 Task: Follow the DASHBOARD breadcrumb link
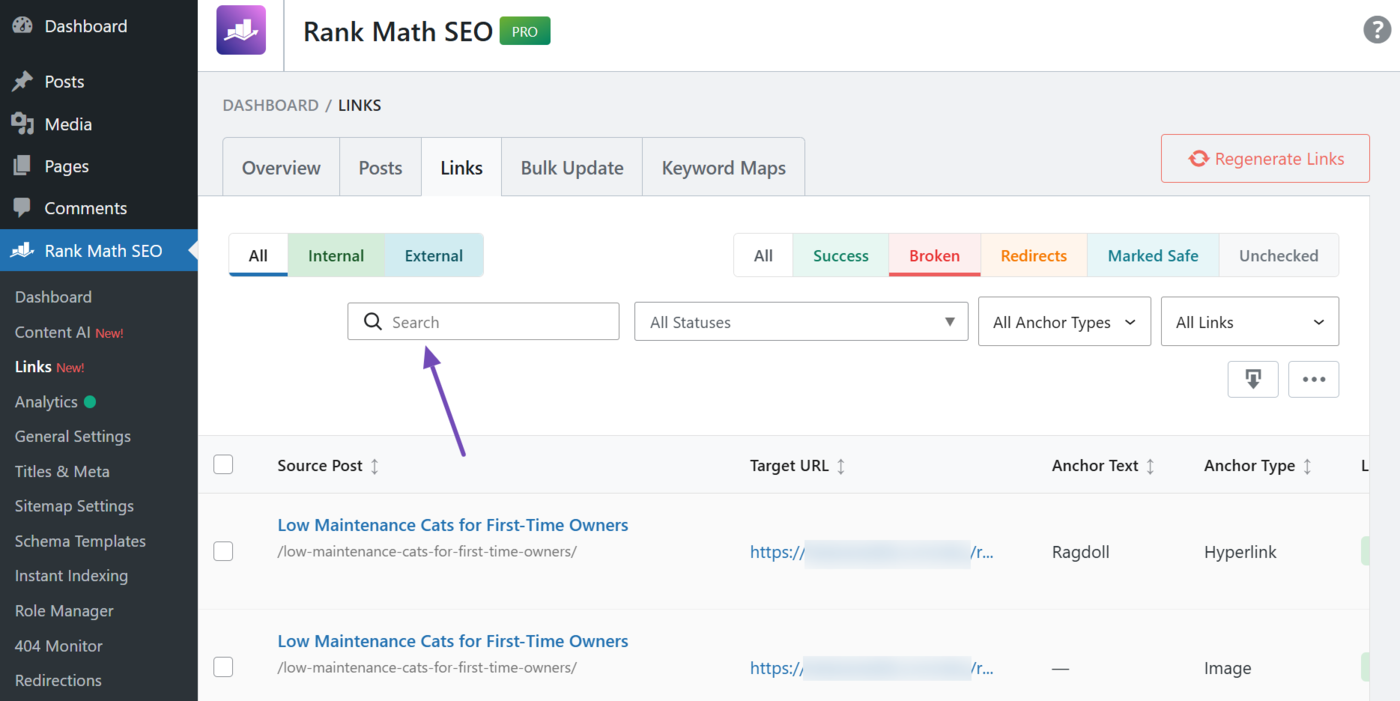(270, 105)
